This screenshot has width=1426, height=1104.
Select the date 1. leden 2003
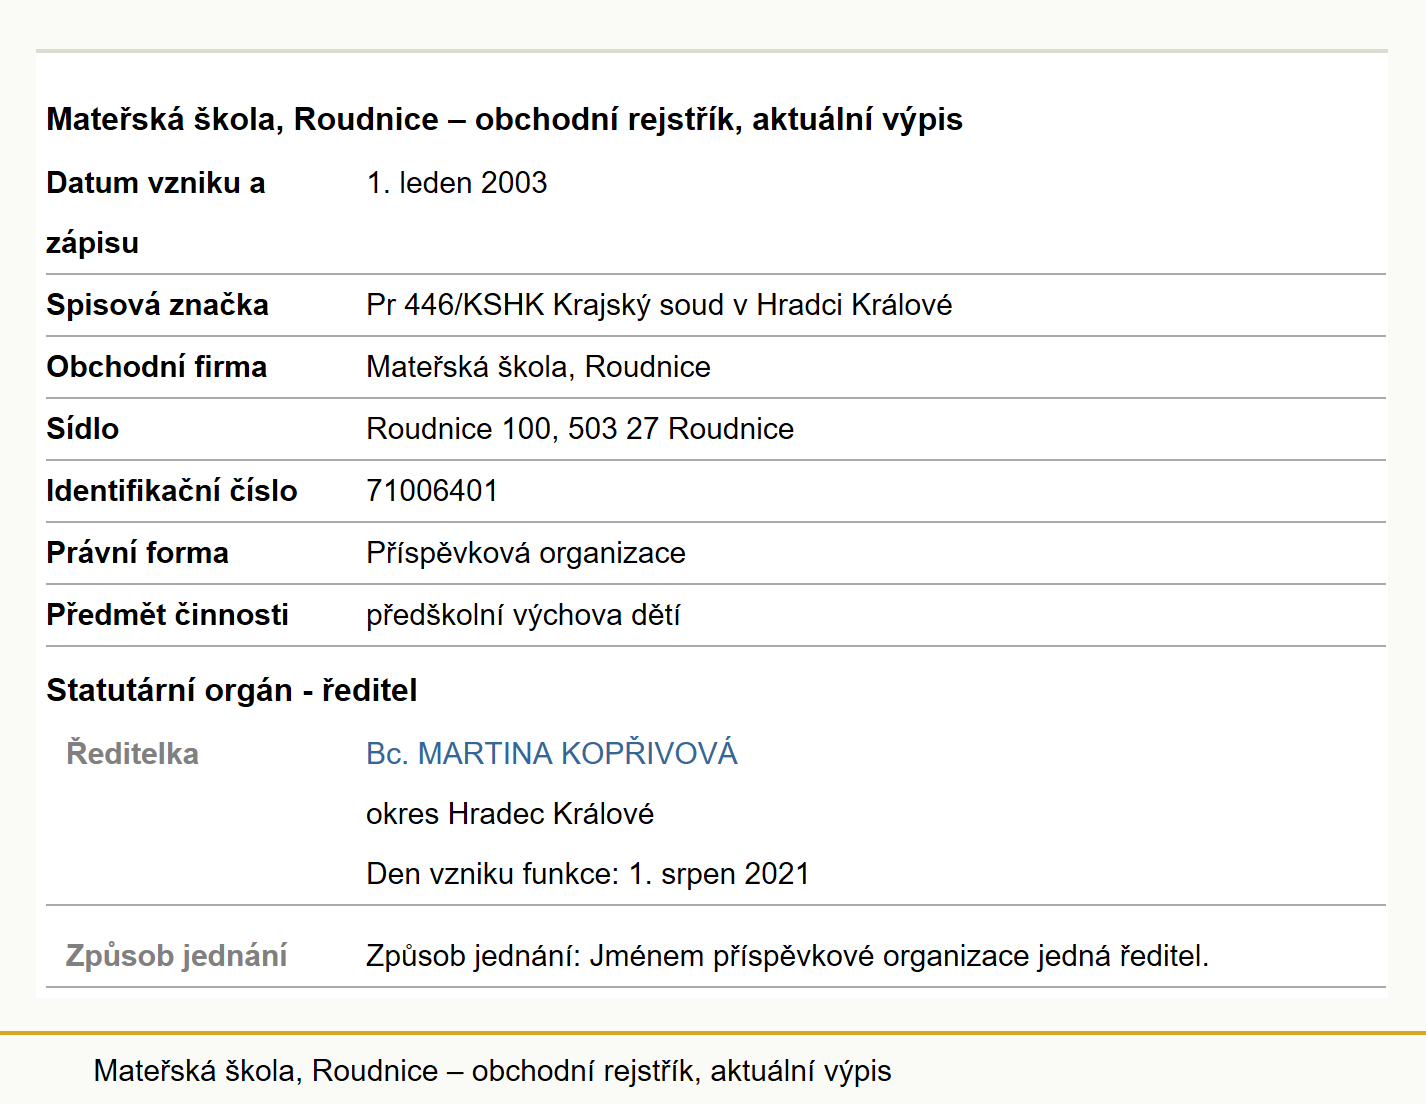pyautogui.click(x=457, y=183)
